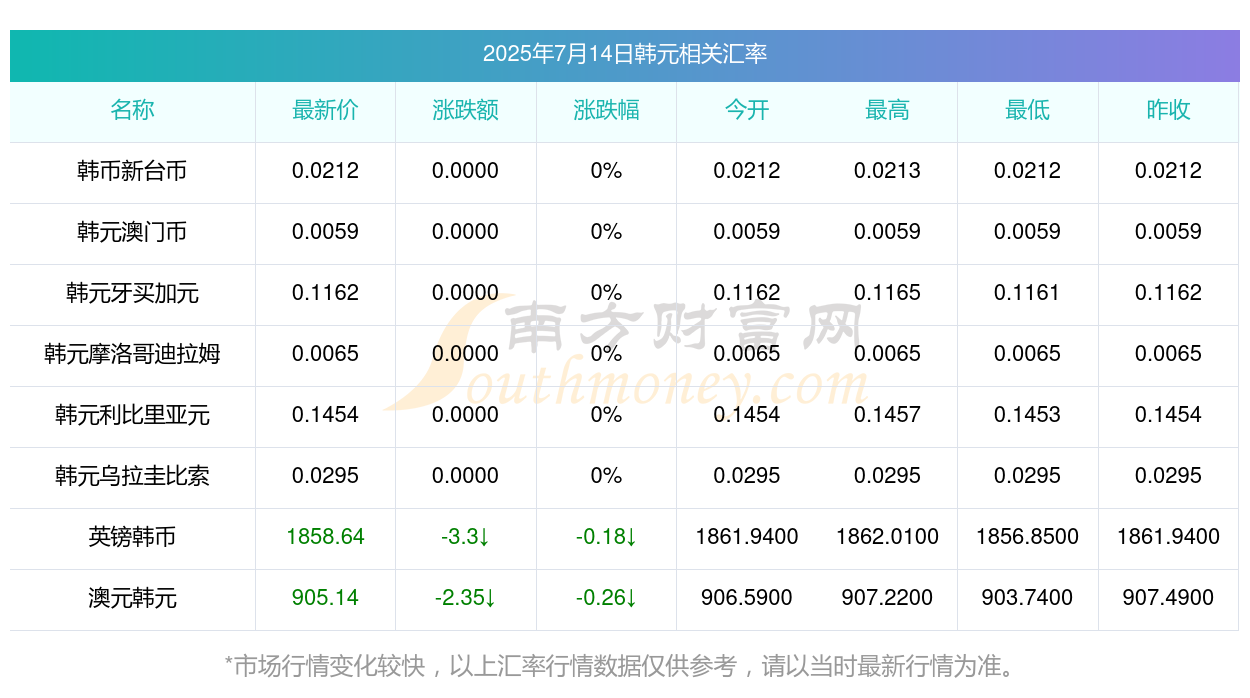This screenshot has height=698, width=1250.
Task: Click change percent -0.18↓ for 英镑韩币
Action: [606, 537]
